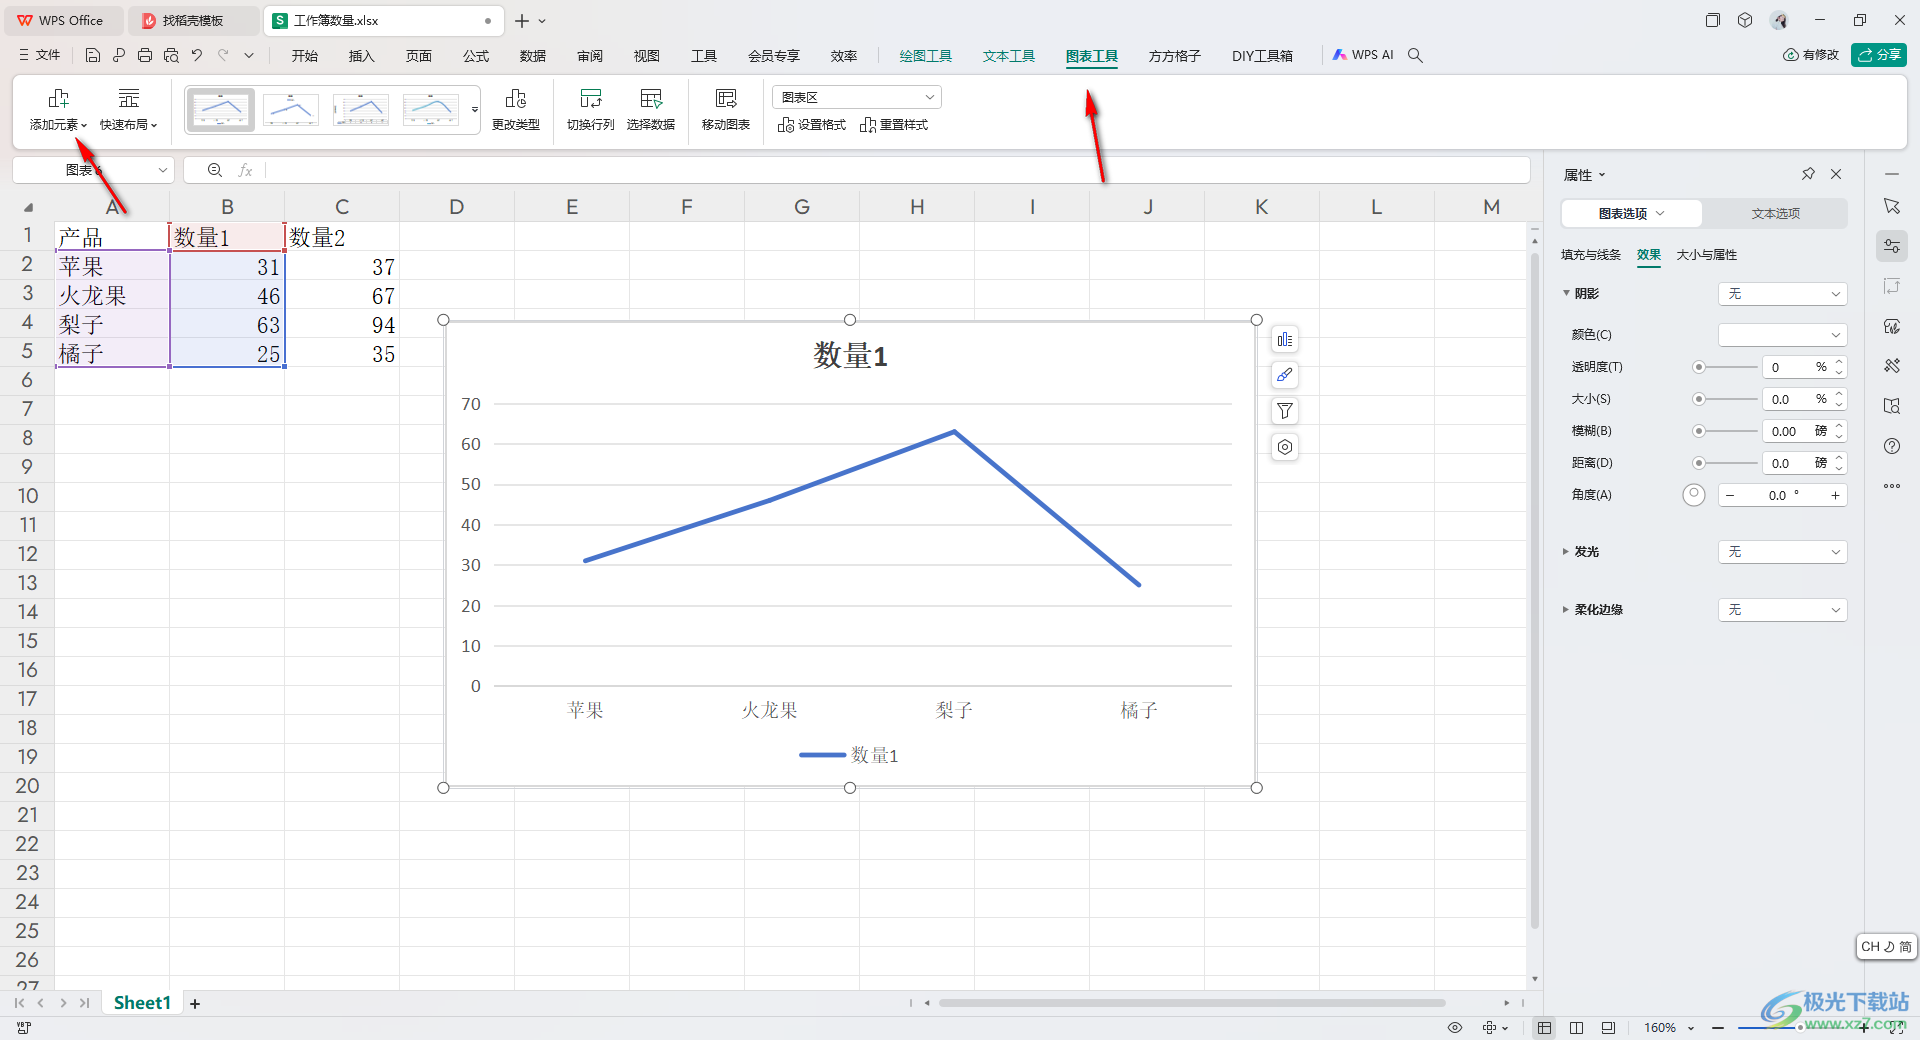Click the angle (角度) dial
The width and height of the screenshot is (1920, 1040).
point(1693,495)
